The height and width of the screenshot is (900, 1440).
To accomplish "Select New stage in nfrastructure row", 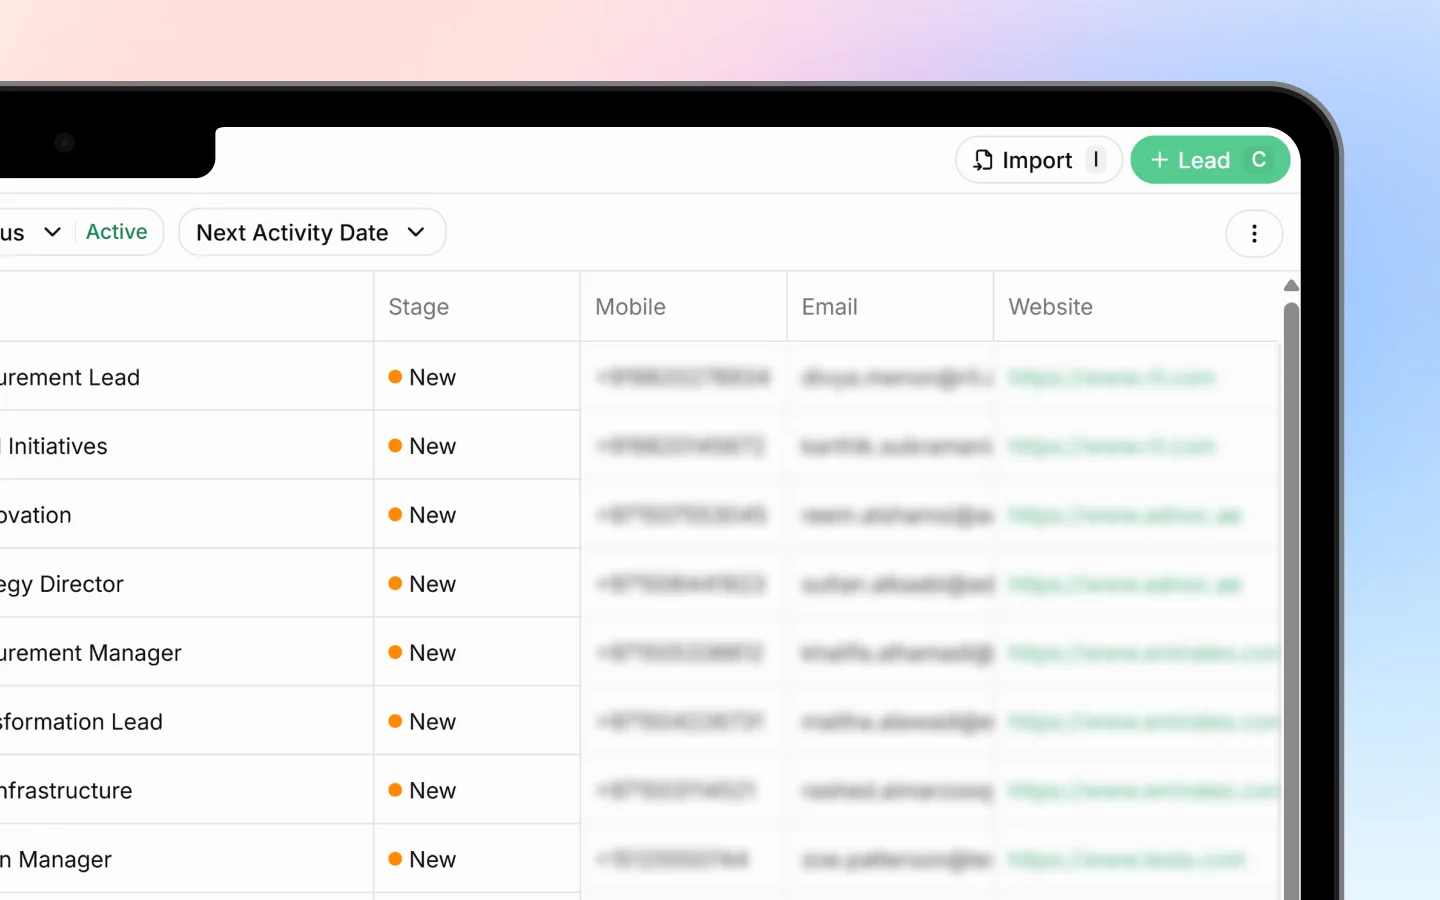I will pyautogui.click(x=422, y=791).
